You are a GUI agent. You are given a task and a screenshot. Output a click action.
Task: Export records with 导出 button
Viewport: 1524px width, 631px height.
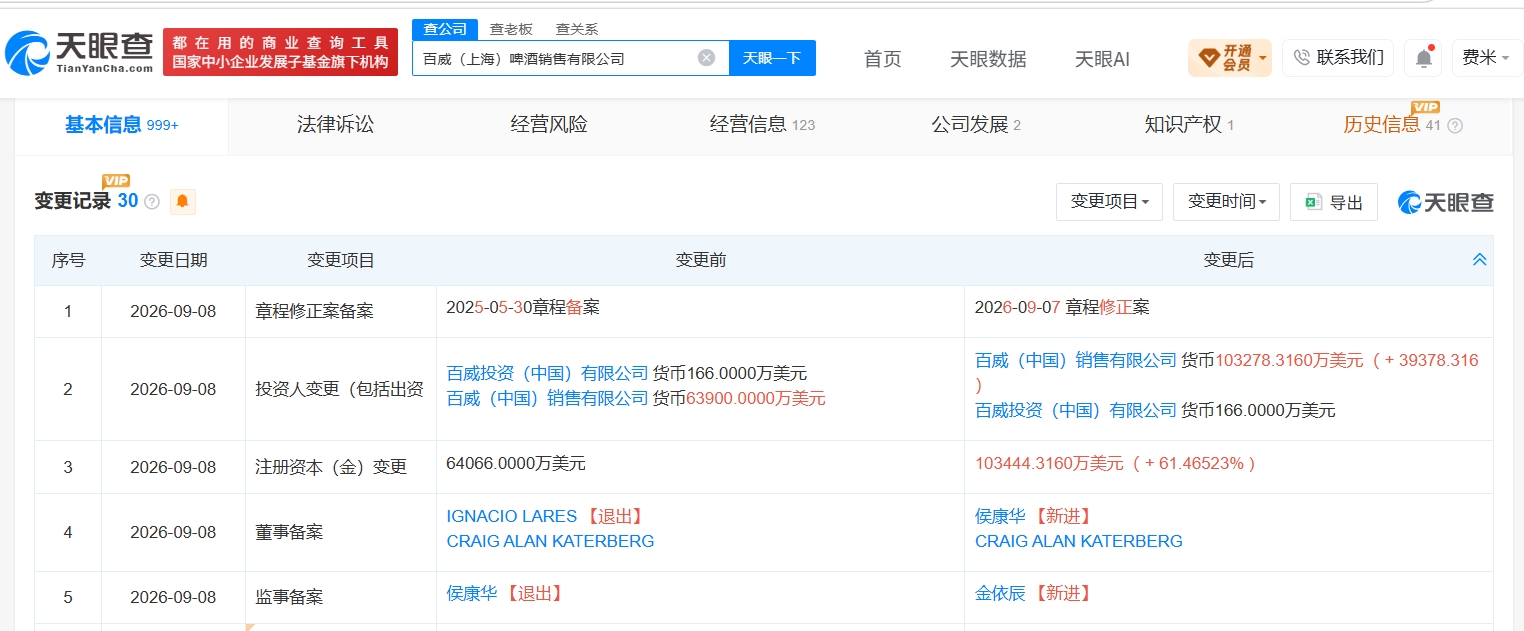1334,202
